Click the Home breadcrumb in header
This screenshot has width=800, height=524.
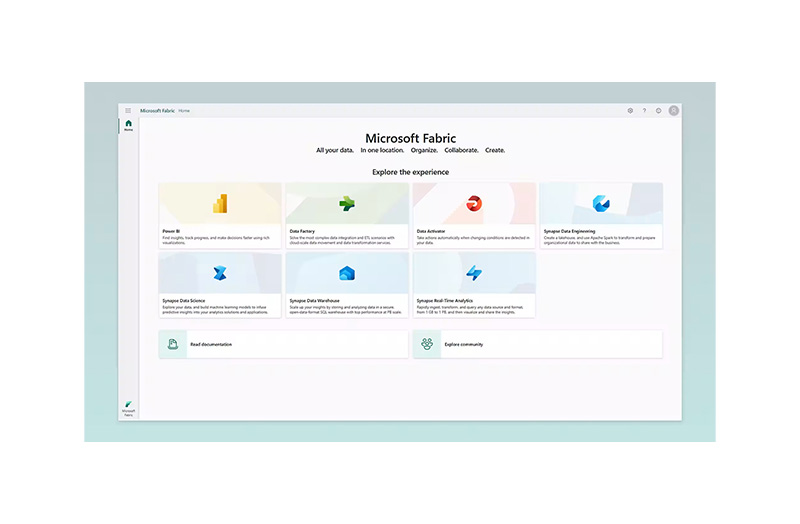pyautogui.click(x=184, y=111)
